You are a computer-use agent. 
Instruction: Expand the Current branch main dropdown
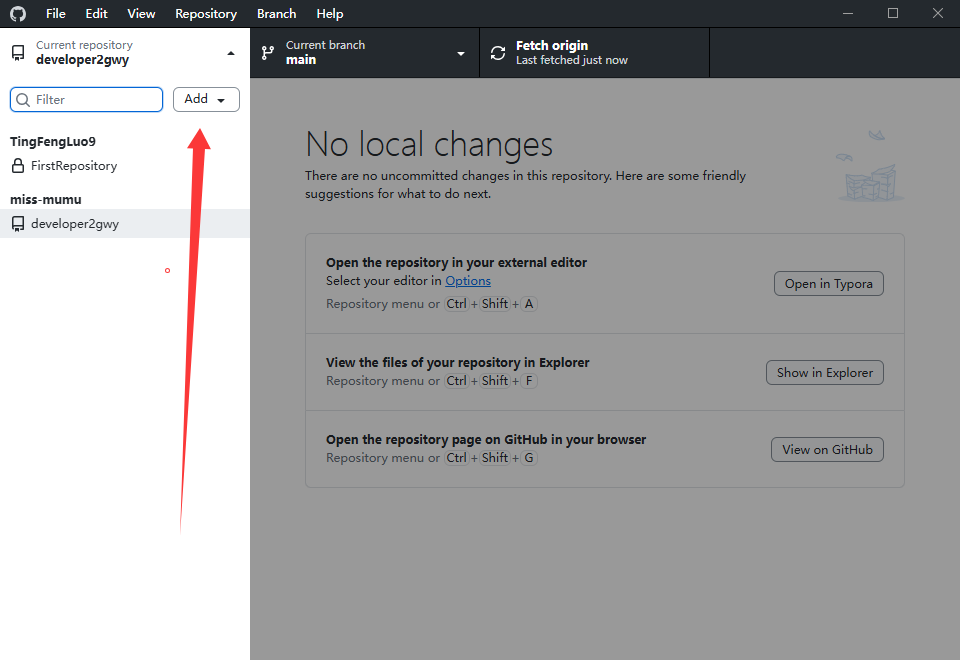point(461,53)
